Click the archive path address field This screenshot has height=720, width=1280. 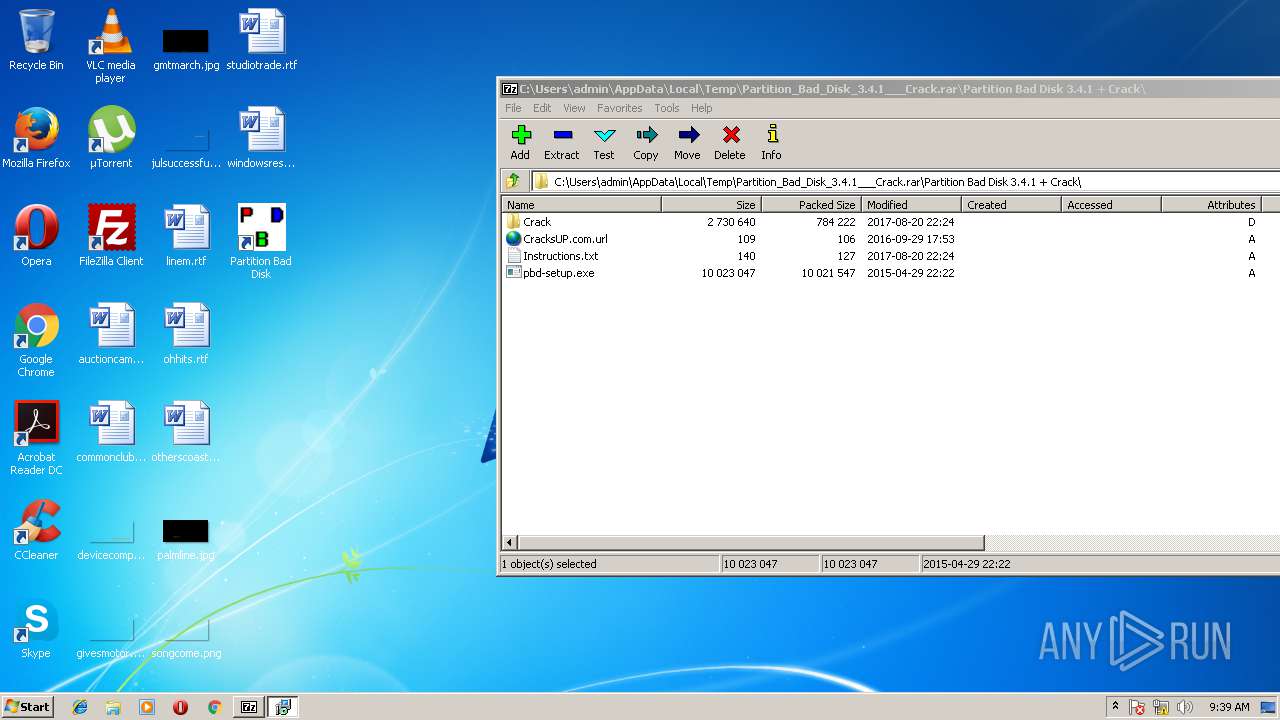(x=905, y=181)
